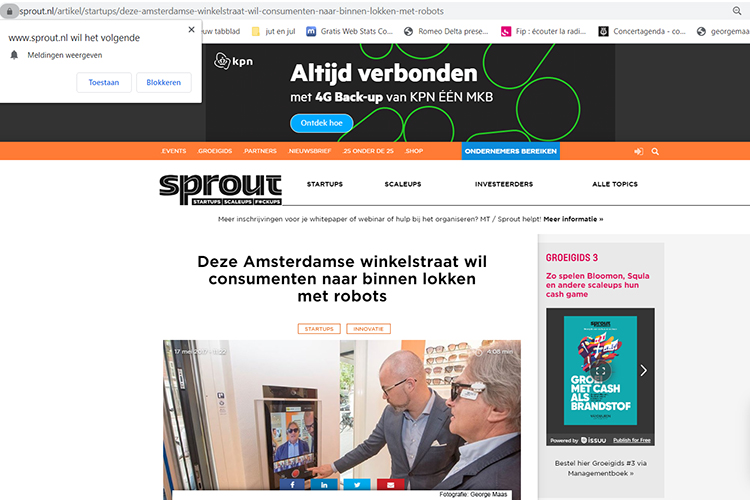
Task: Click browser zoom magnifier in address bar
Action: point(737,11)
